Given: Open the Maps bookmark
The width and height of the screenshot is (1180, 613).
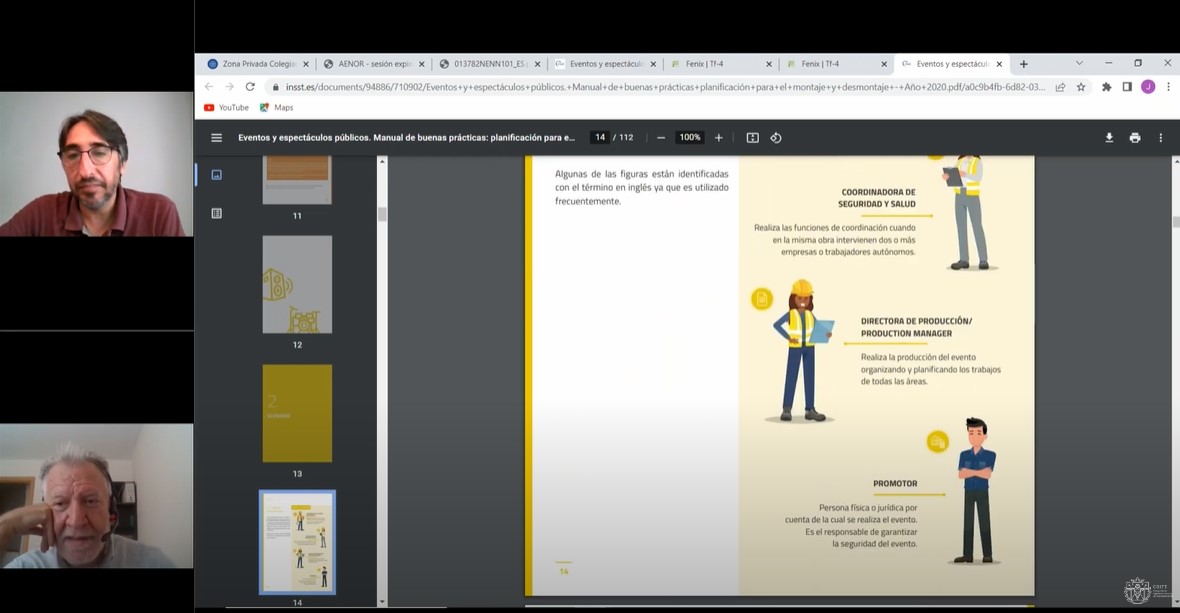Looking at the screenshot, I should point(276,108).
